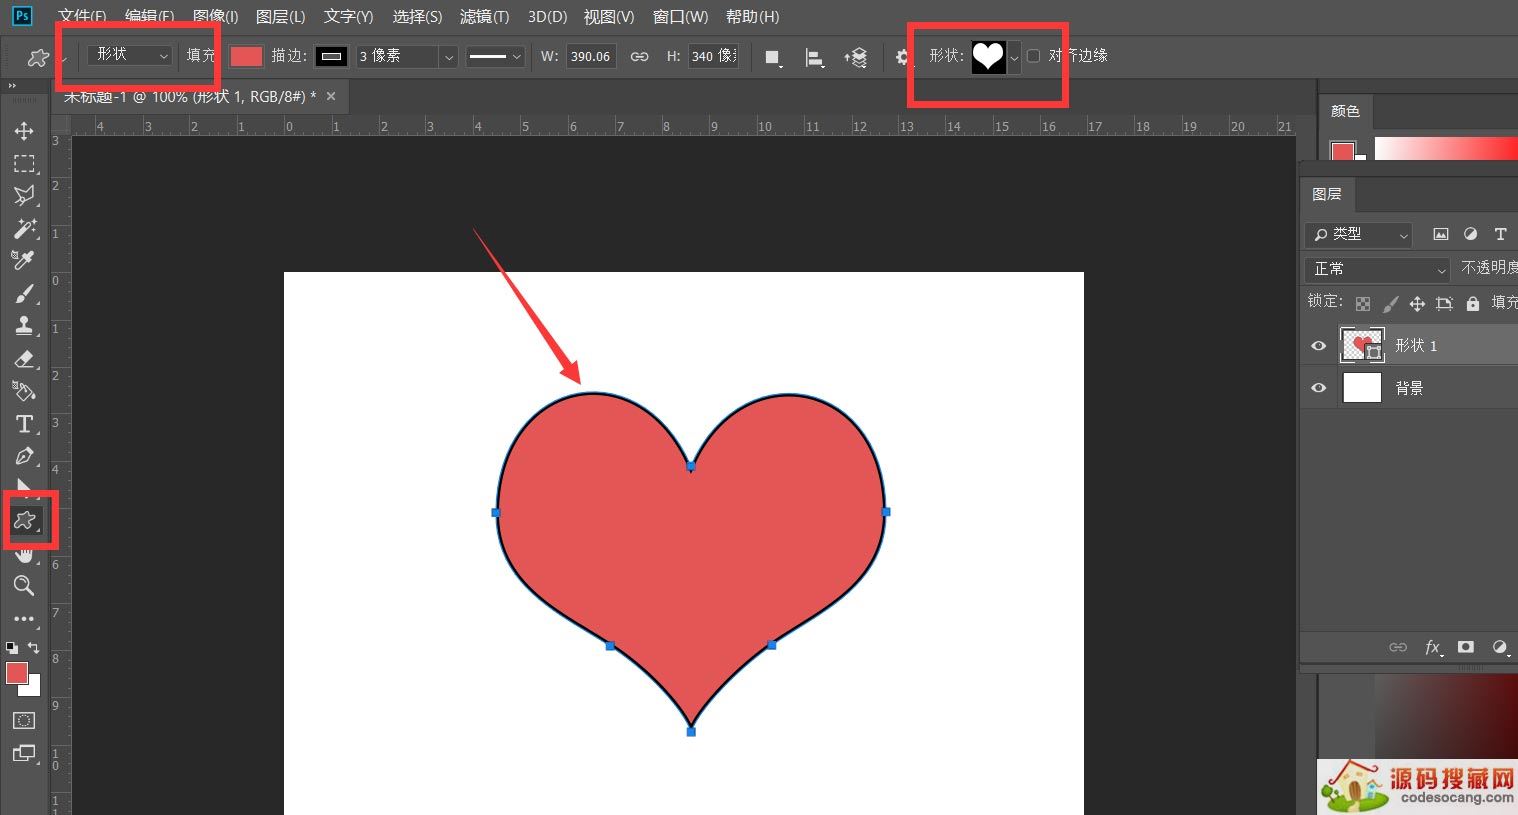The image size is (1518, 815).
Task: Open the custom shape picker dropdown
Action: pos(1014,57)
